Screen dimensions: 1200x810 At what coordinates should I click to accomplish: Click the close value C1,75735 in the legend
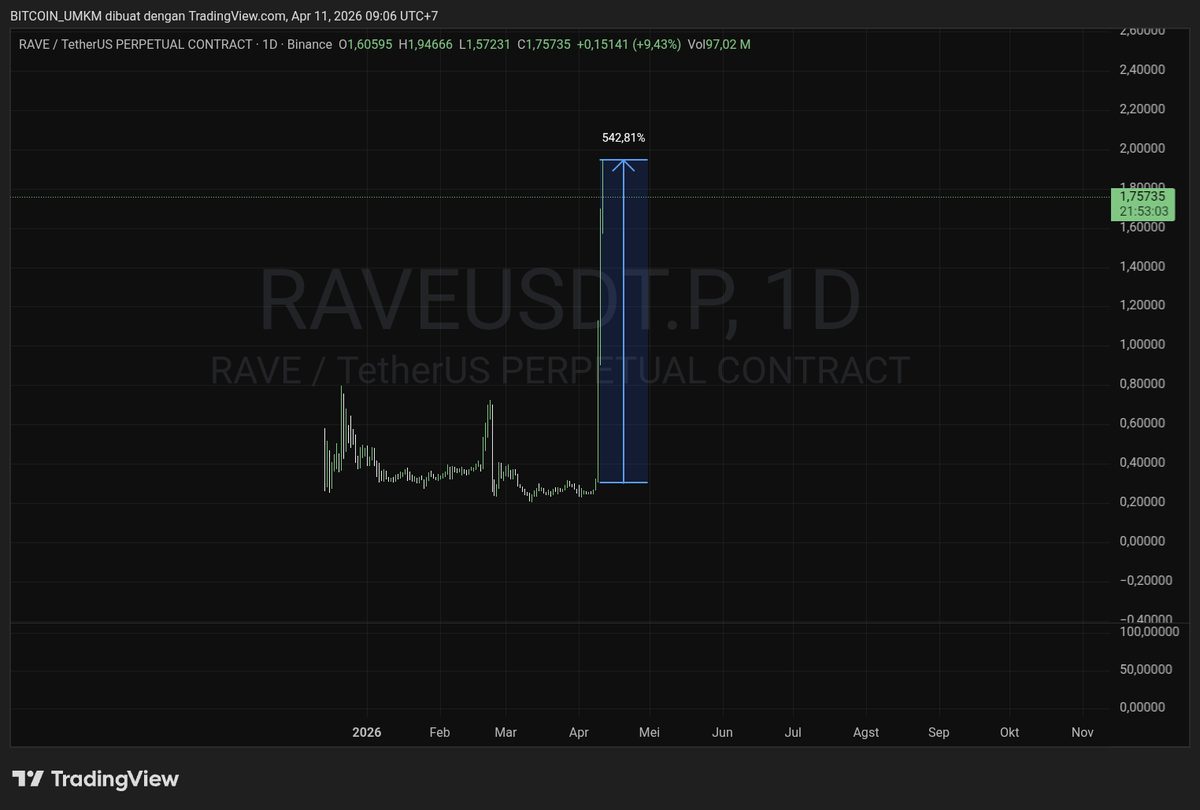coord(544,44)
